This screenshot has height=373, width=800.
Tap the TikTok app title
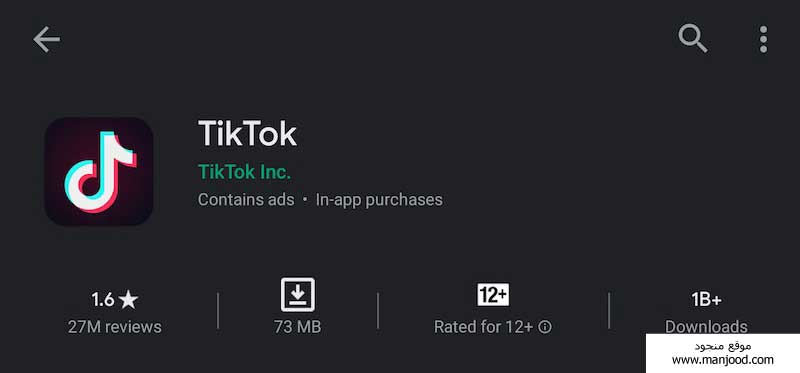(247, 134)
